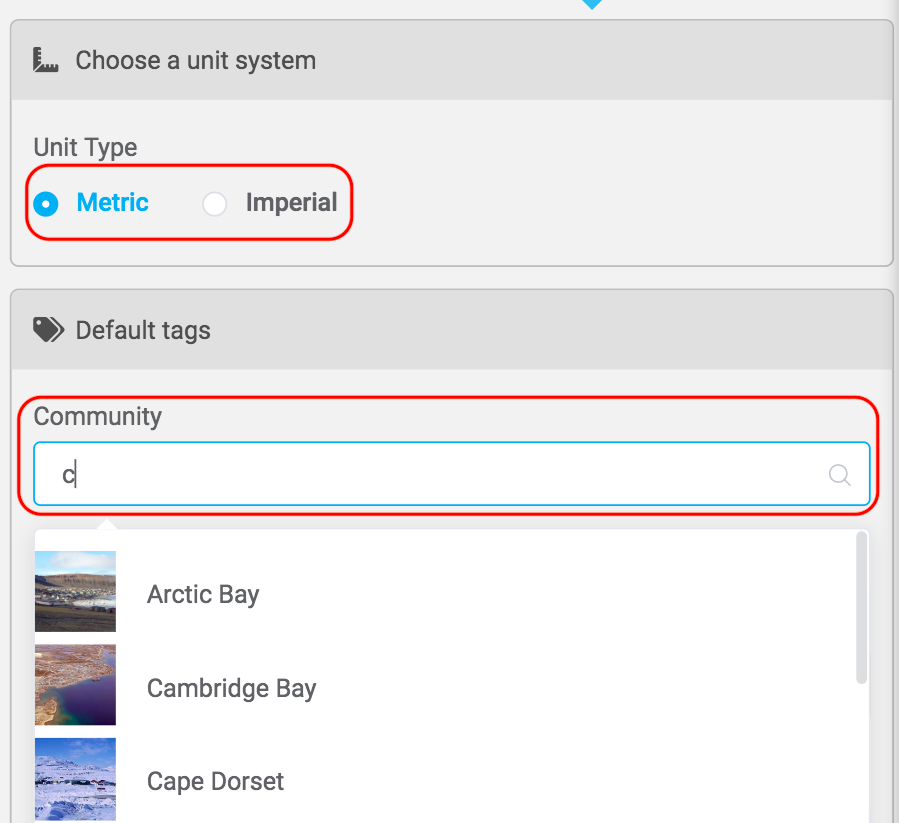This screenshot has width=899, height=823.
Task: Click the Cape Dorset thumbnail image
Action: (75, 779)
